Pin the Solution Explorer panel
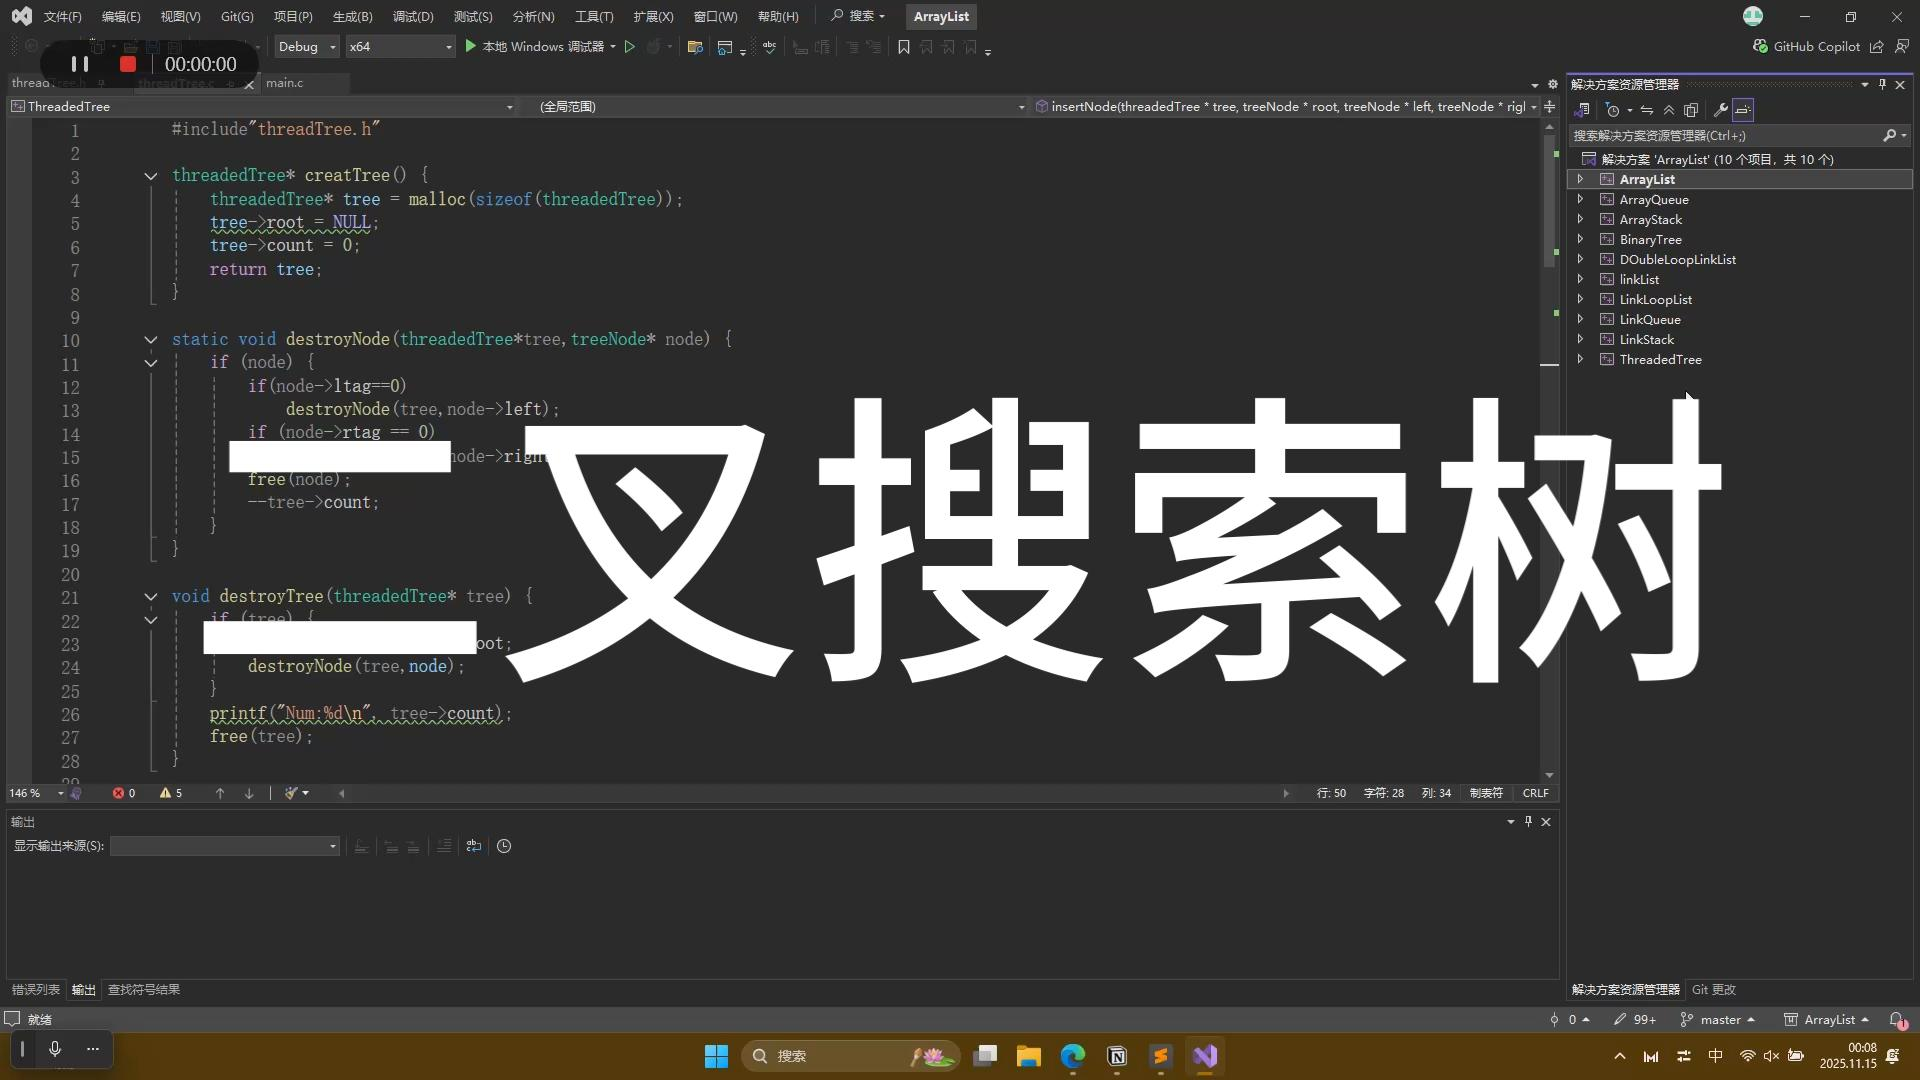The width and height of the screenshot is (1920, 1080). [x=1882, y=84]
